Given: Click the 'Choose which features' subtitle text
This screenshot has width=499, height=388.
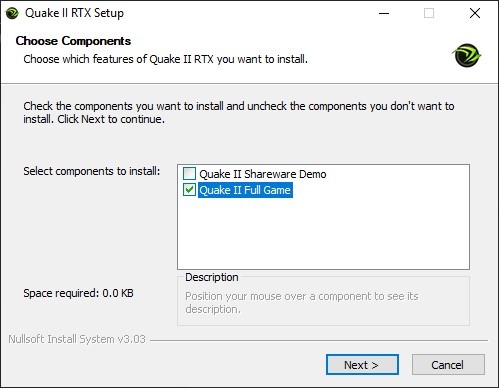Looking at the screenshot, I should [x=166, y=59].
